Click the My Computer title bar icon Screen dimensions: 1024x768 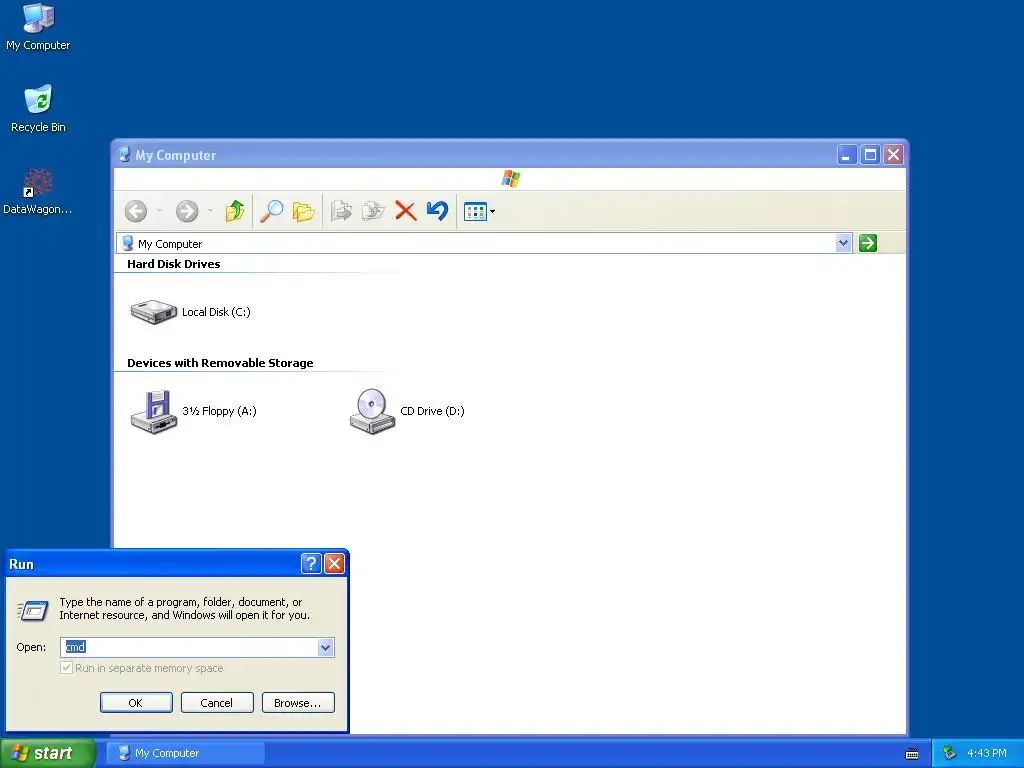click(x=124, y=155)
